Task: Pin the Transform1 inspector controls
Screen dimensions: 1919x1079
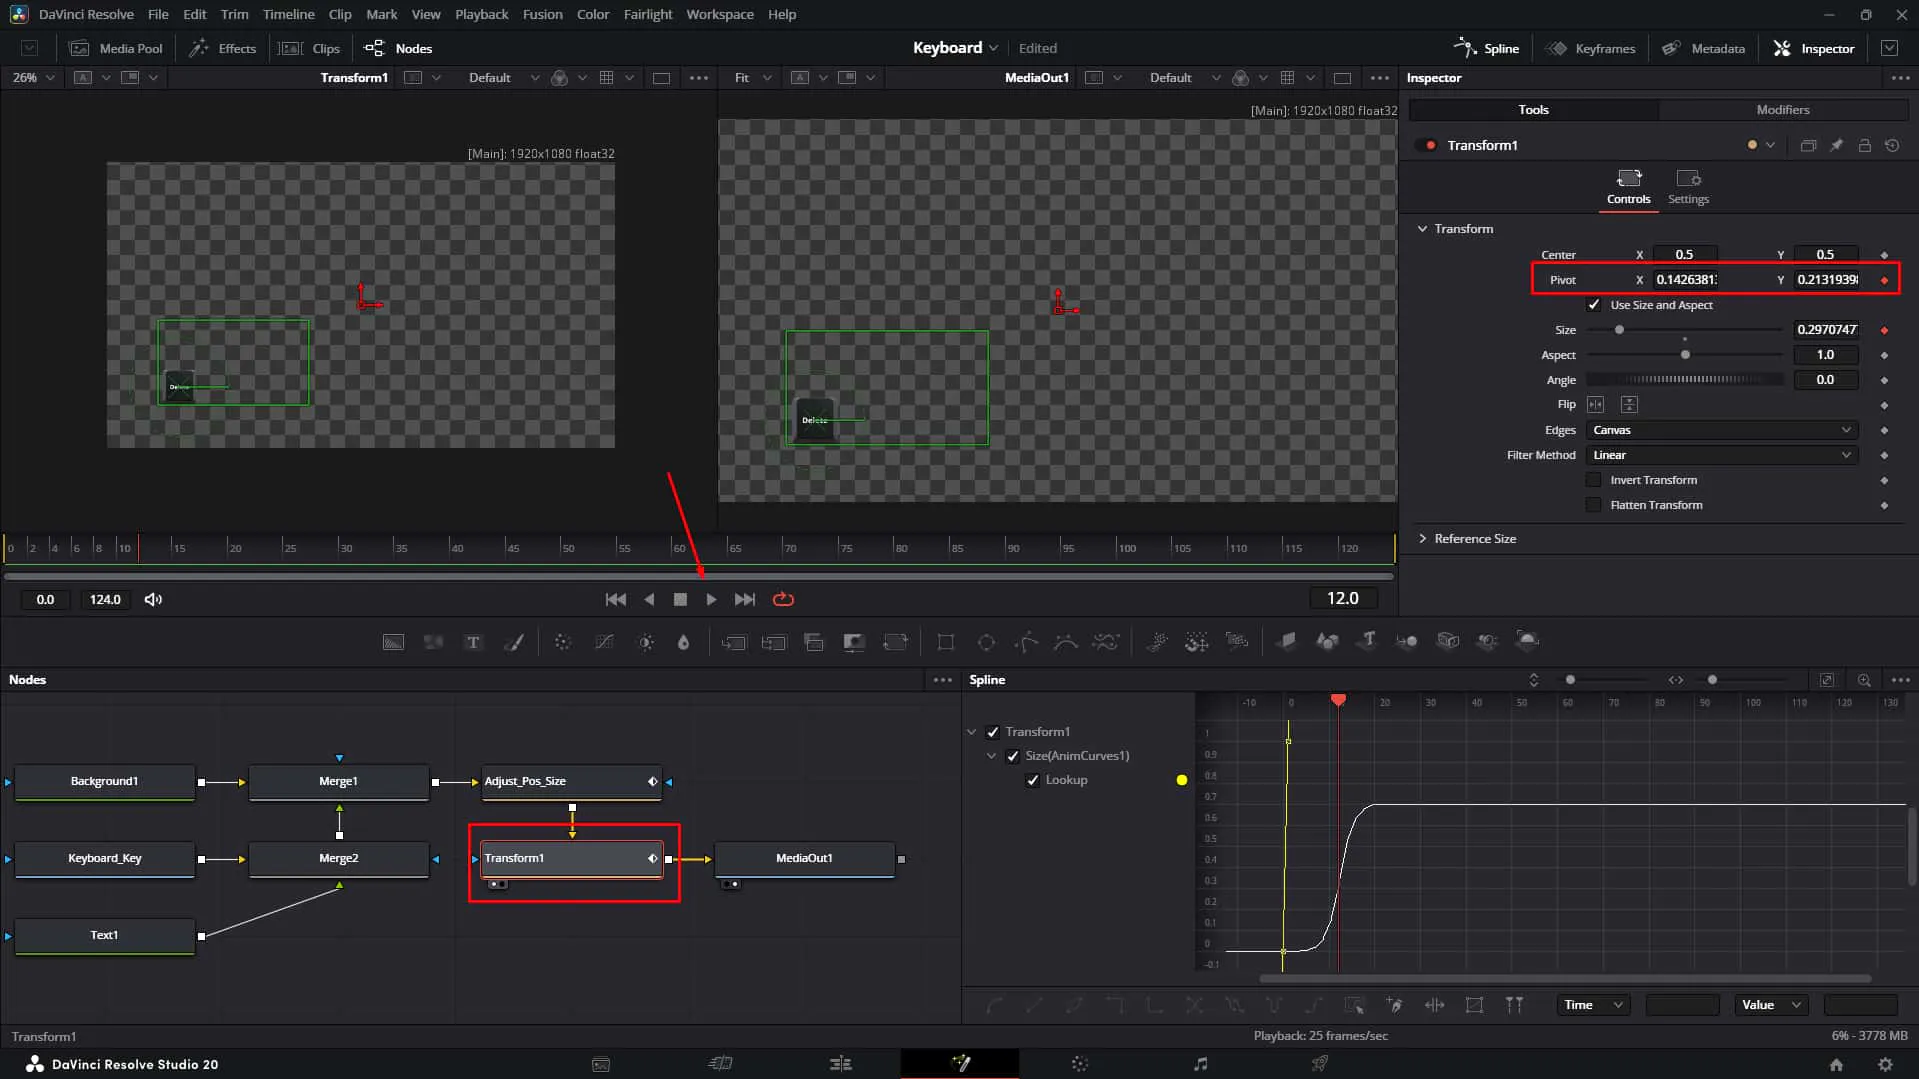Action: tap(1836, 145)
